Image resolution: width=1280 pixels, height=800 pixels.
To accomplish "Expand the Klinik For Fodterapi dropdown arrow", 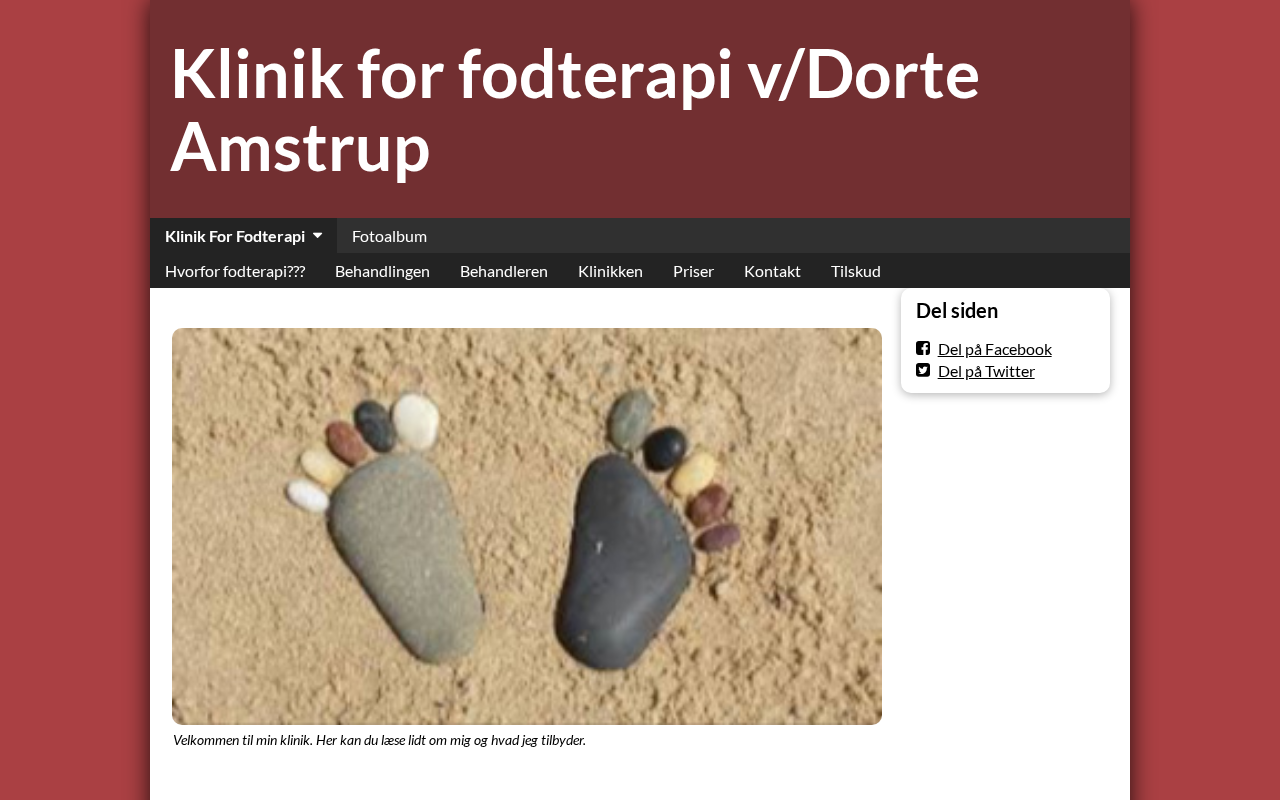I will pyautogui.click(x=317, y=236).
